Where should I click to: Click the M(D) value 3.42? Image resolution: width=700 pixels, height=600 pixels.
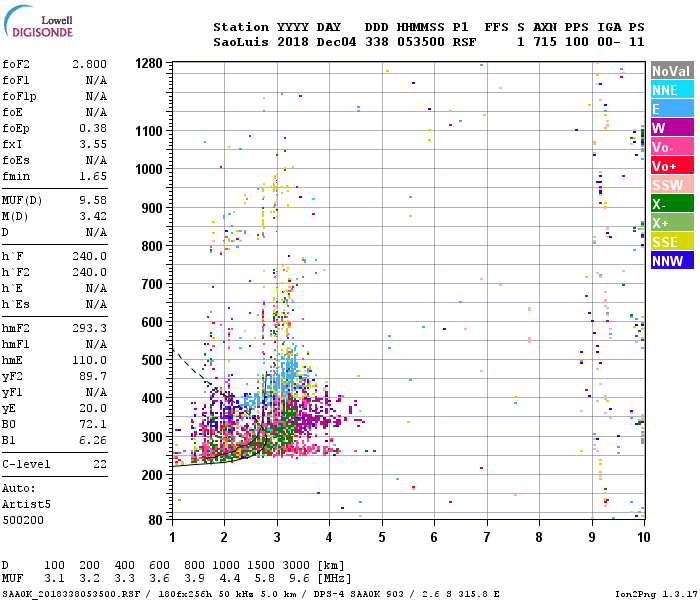tap(93, 217)
